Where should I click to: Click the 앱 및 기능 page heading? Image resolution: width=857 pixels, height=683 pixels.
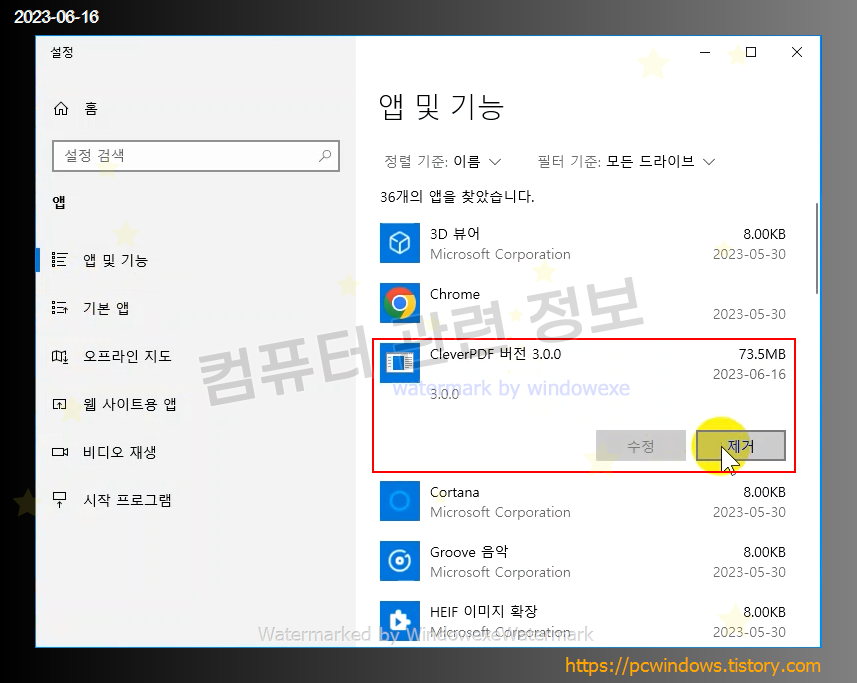441,107
